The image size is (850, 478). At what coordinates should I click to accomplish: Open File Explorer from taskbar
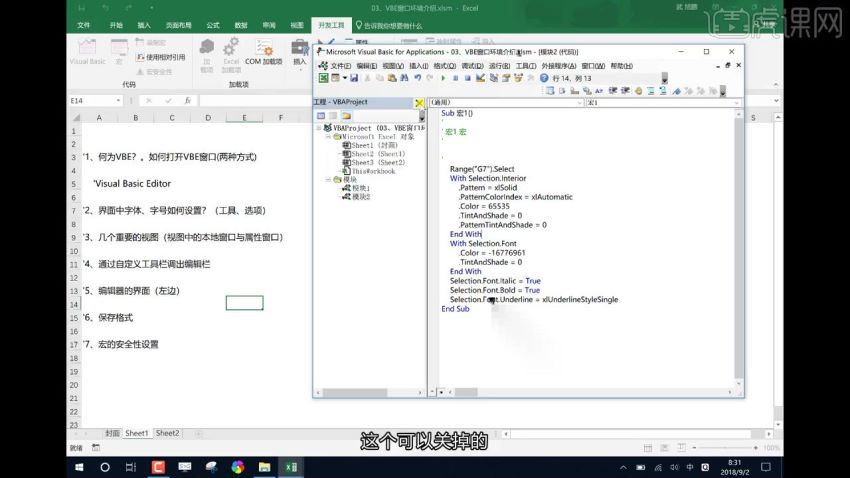point(265,467)
